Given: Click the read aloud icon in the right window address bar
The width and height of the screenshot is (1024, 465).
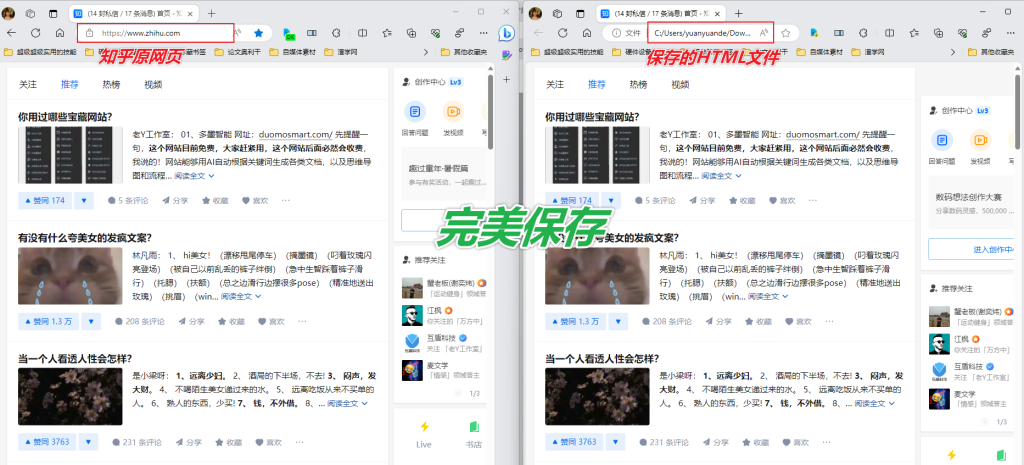Looking at the screenshot, I should point(763,33).
